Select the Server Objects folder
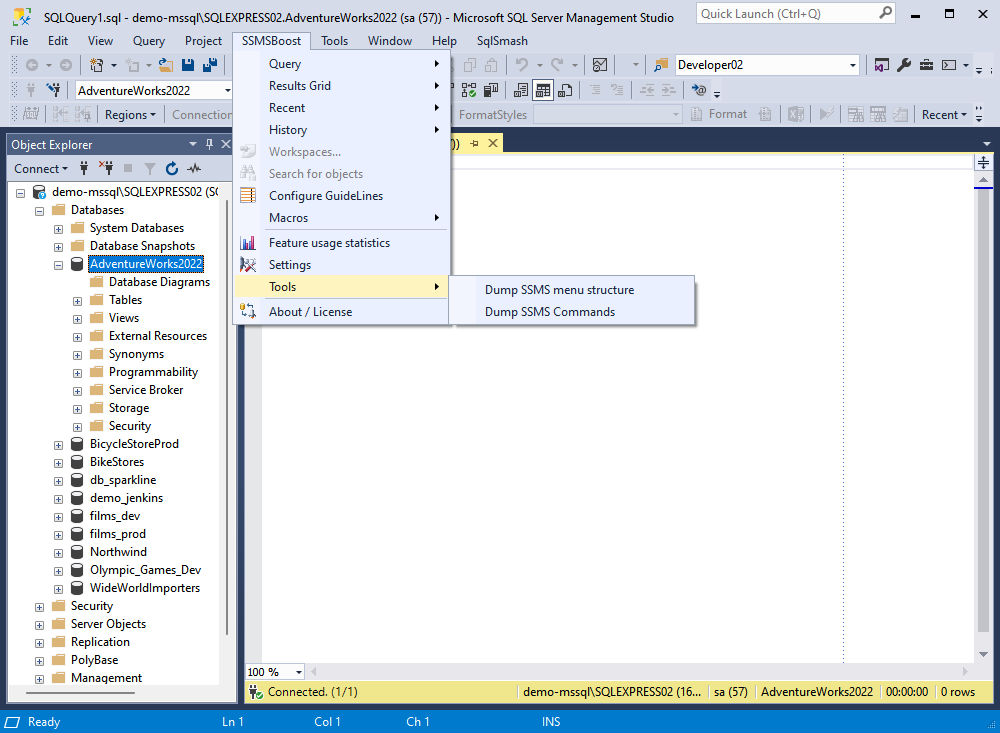Viewport: 1000px width, 733px height. click(x=108, y=624)
